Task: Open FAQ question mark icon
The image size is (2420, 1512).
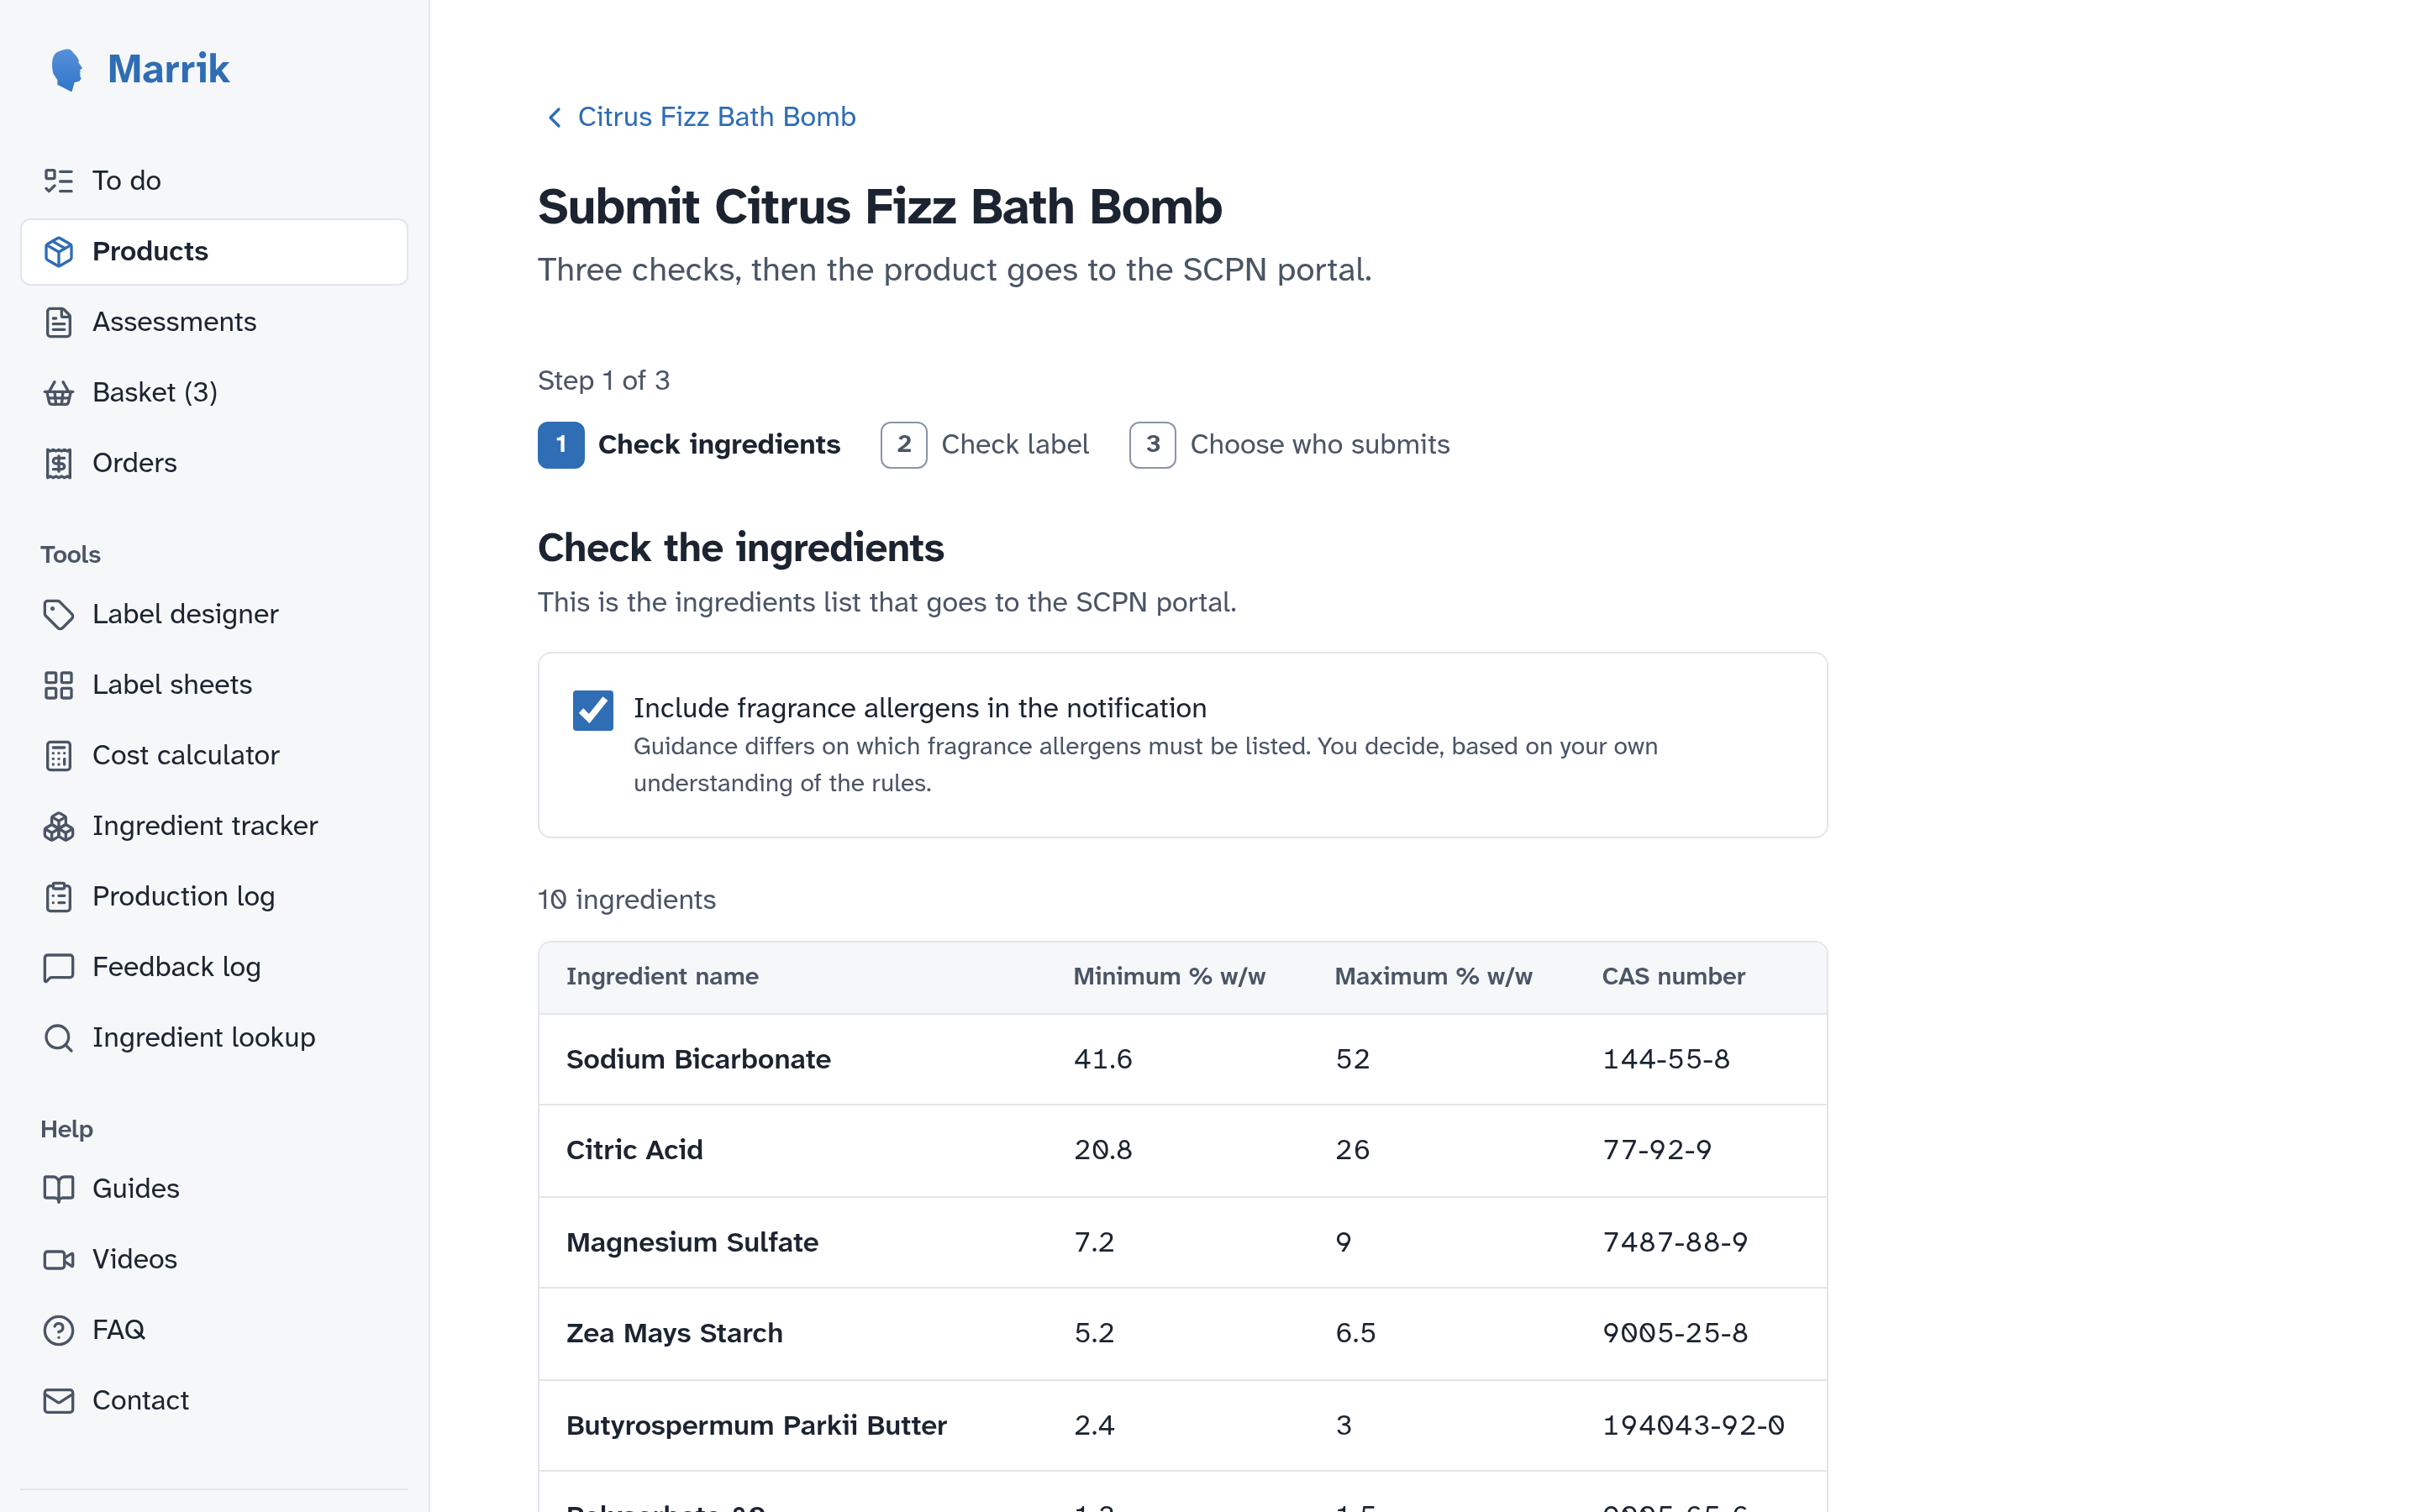Action: click(59, 1330)
